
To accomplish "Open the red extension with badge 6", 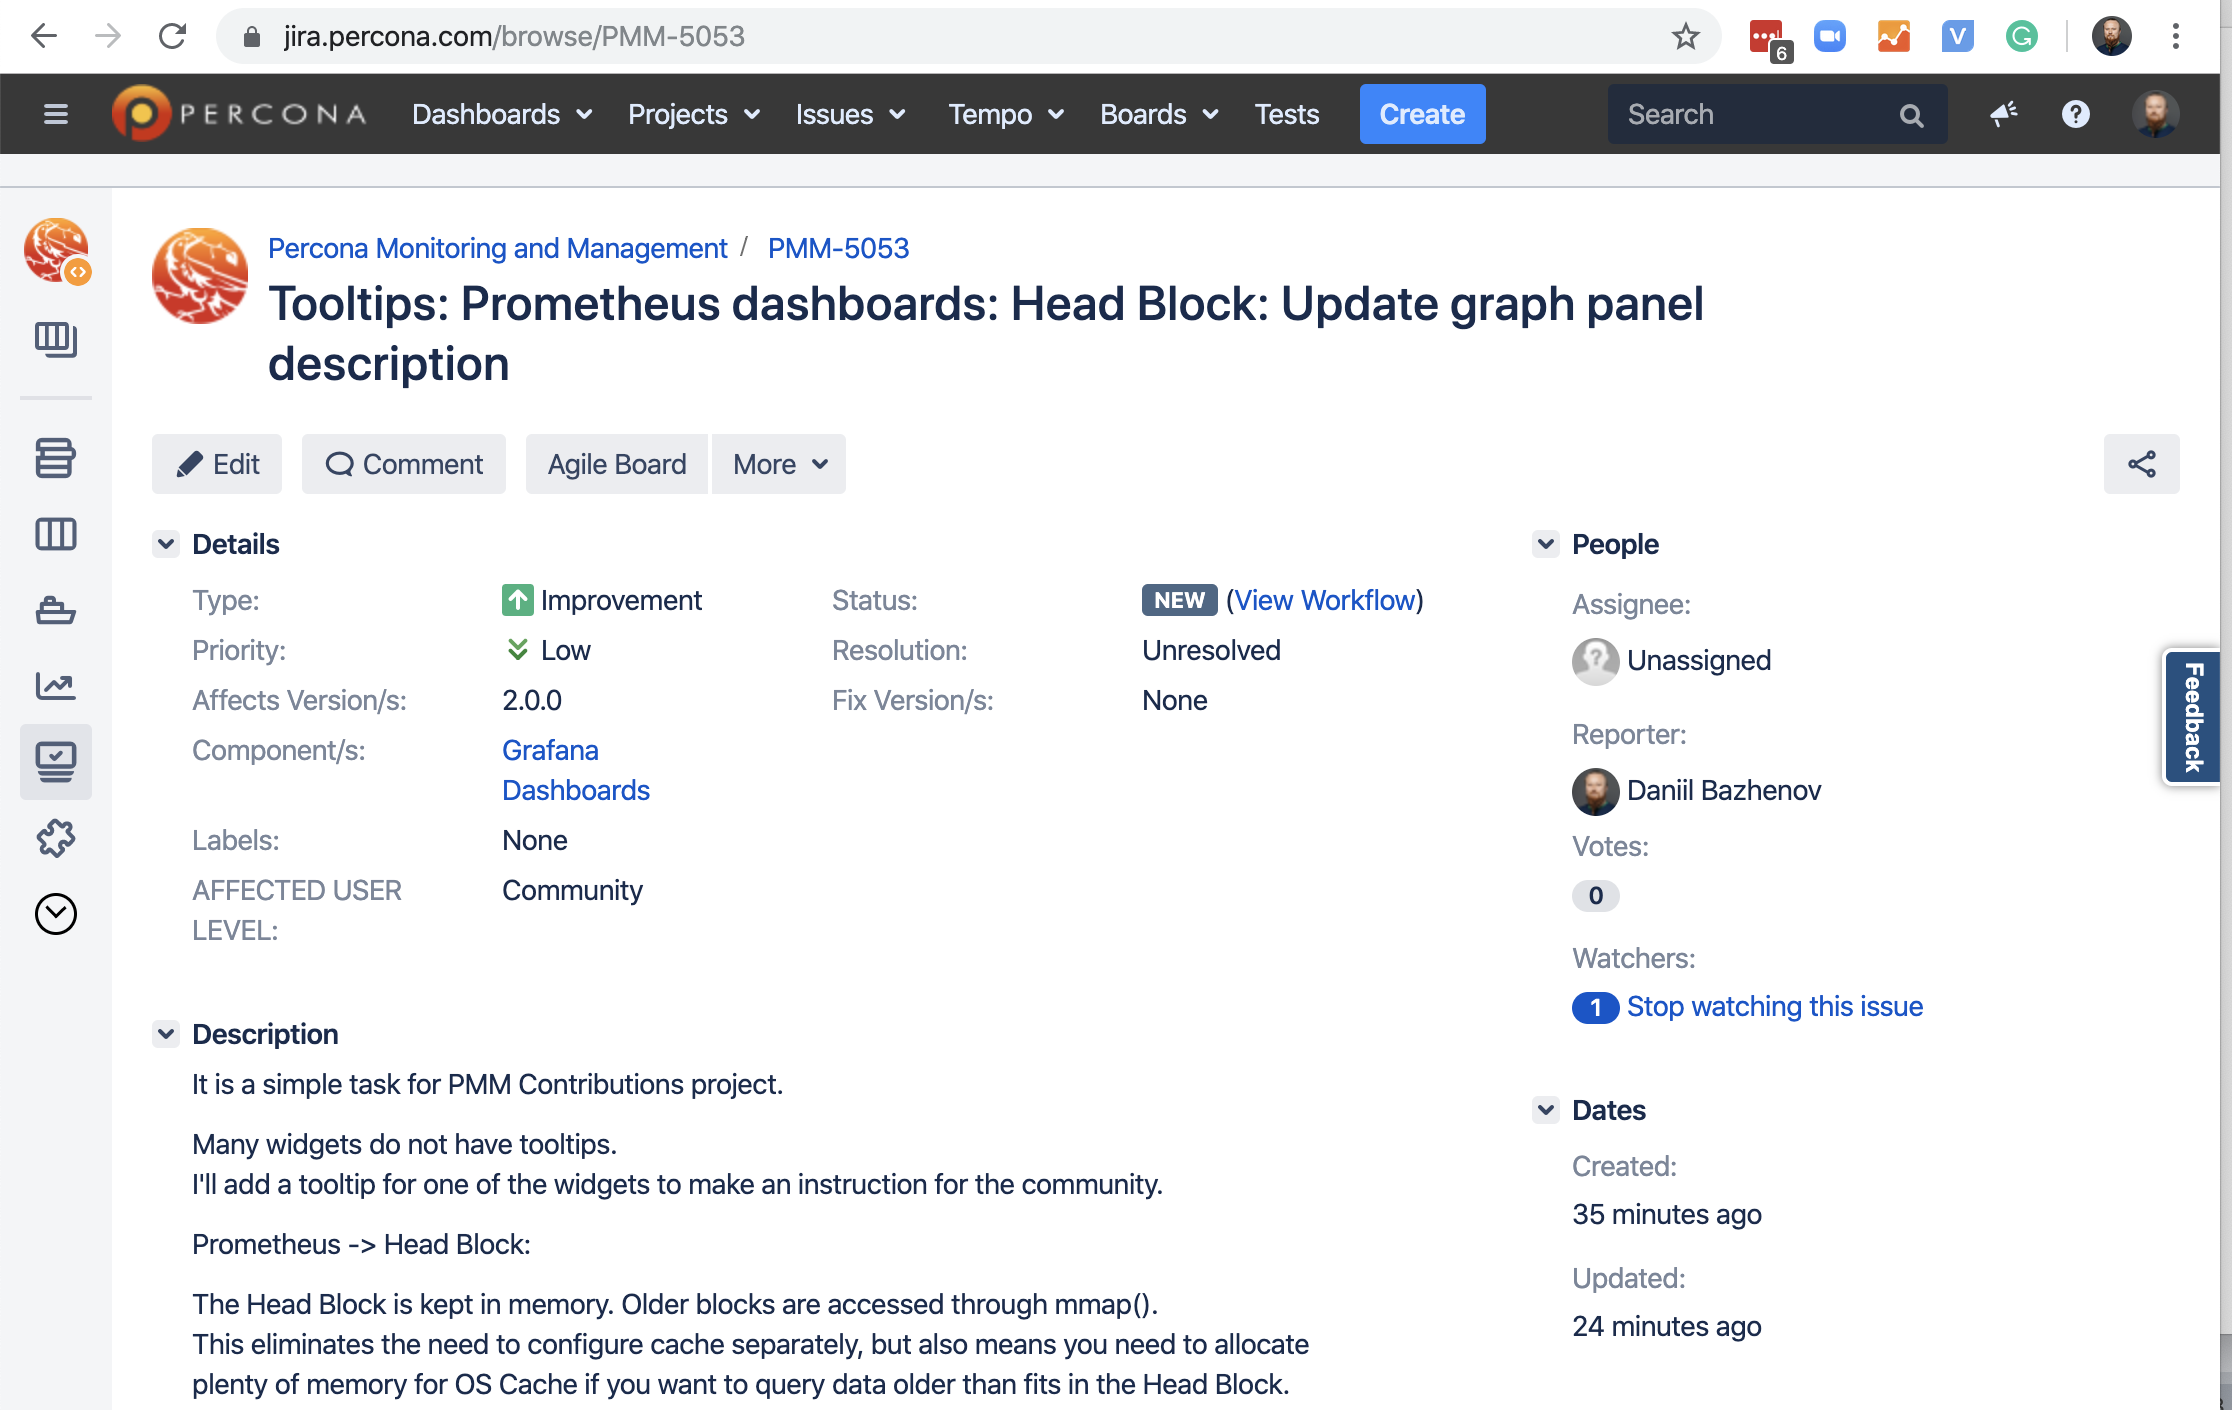I will pos(1768,39).
